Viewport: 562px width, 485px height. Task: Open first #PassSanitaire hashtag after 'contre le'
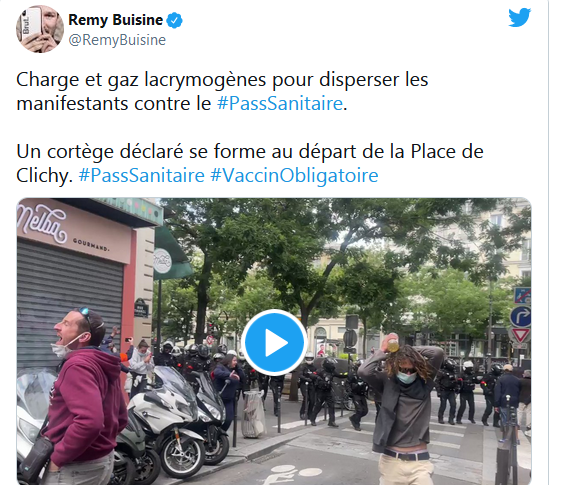(x=280, y=104)
